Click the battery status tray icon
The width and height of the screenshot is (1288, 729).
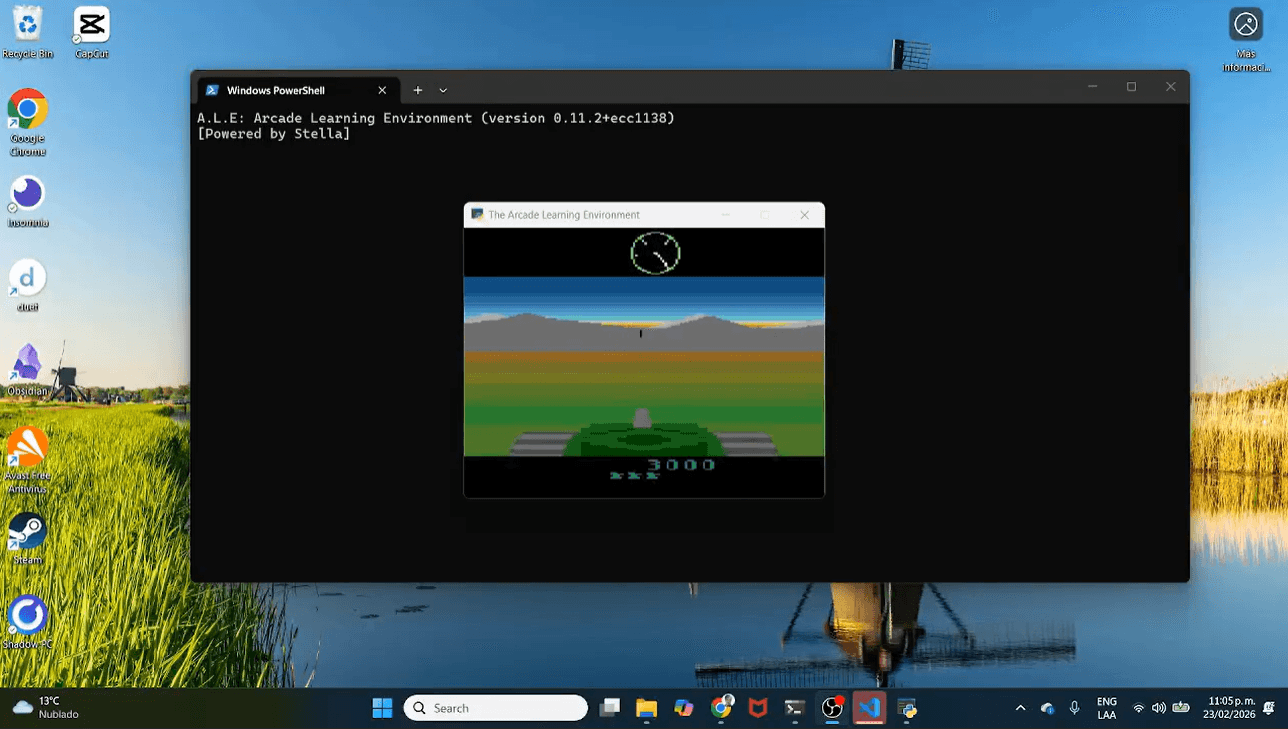(1181, 708)
